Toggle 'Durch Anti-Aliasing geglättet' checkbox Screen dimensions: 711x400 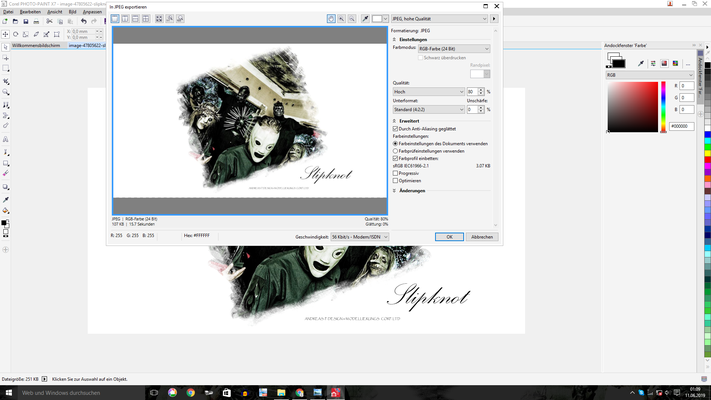tap(395, 129)
